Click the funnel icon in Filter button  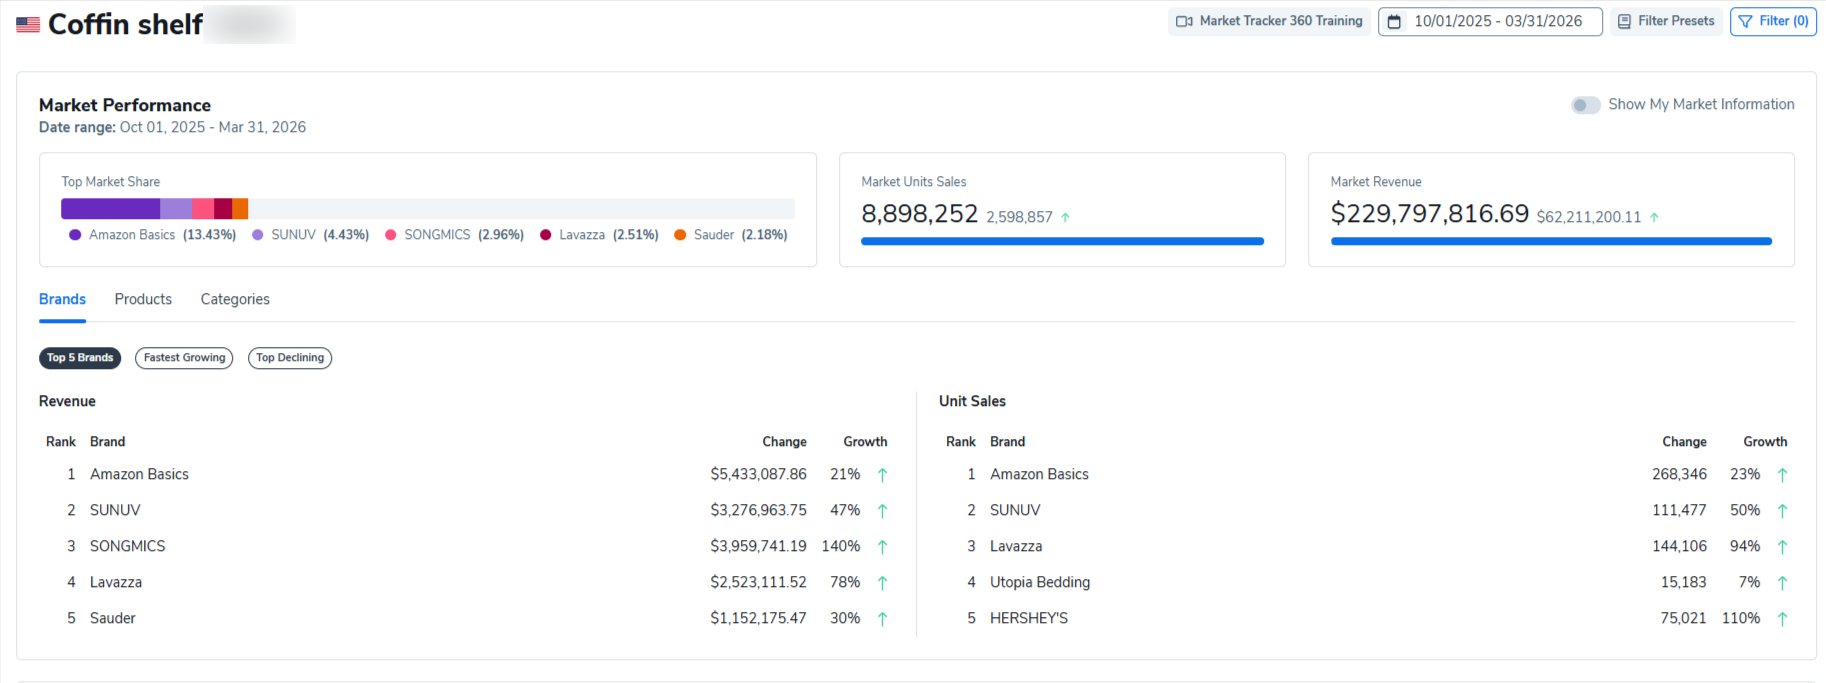coord(1746,21)
